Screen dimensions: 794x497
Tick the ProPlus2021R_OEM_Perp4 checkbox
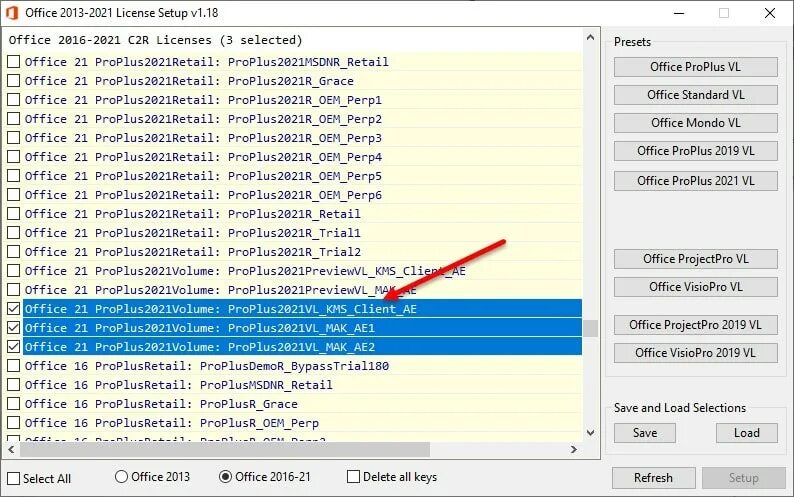pyautogui.click(x=14, y=157)
